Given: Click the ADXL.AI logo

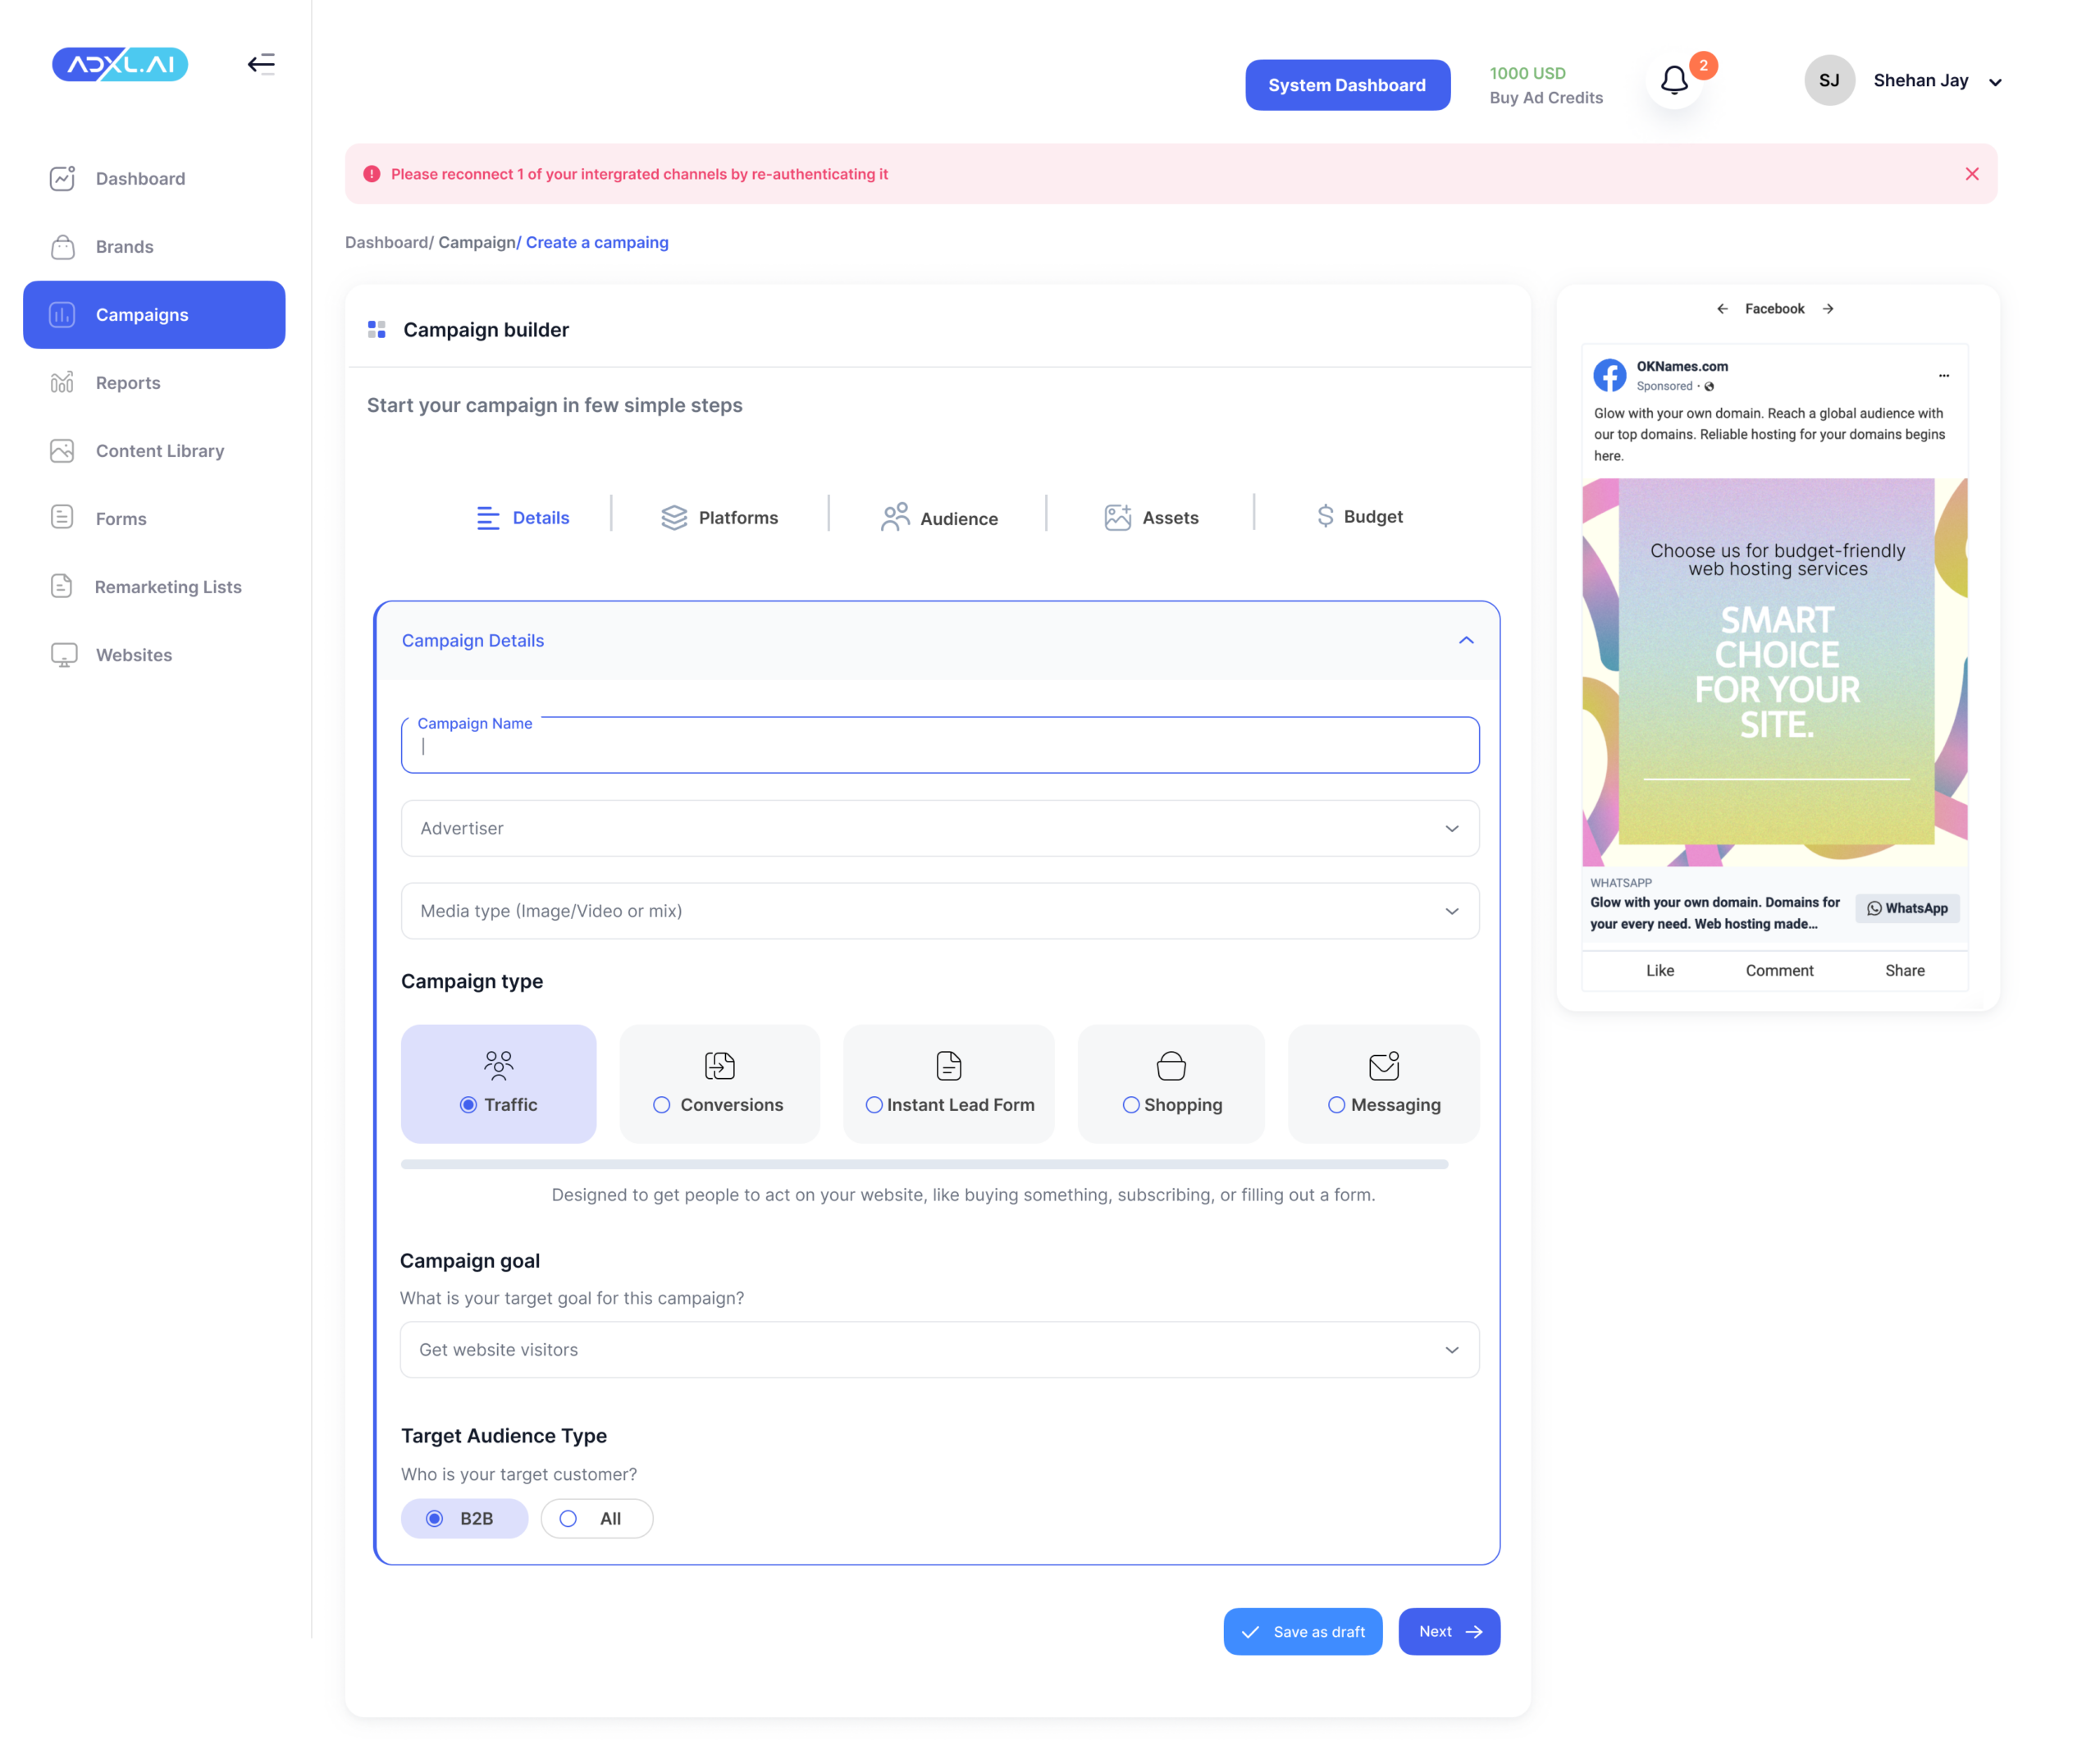Looking at the screenshot, I should point(120,64).
